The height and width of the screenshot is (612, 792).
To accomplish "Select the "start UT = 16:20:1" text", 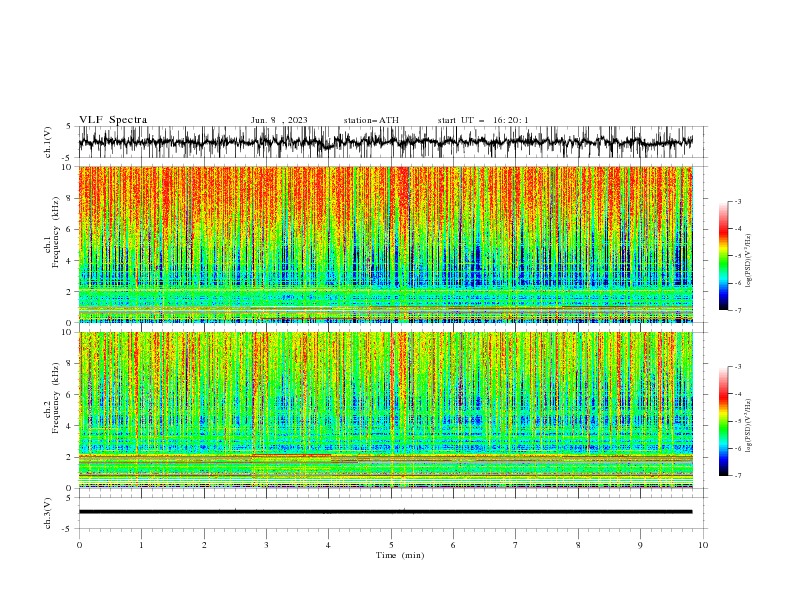I will pos(483,120).
